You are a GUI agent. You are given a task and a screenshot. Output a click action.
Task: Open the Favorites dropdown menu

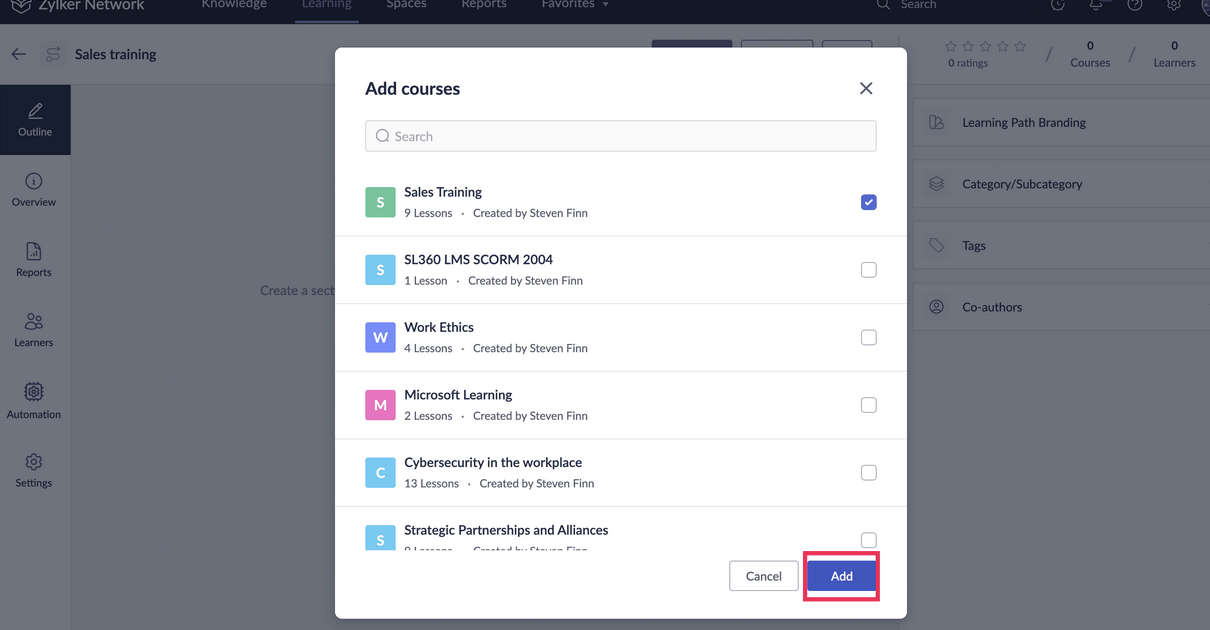575,5
